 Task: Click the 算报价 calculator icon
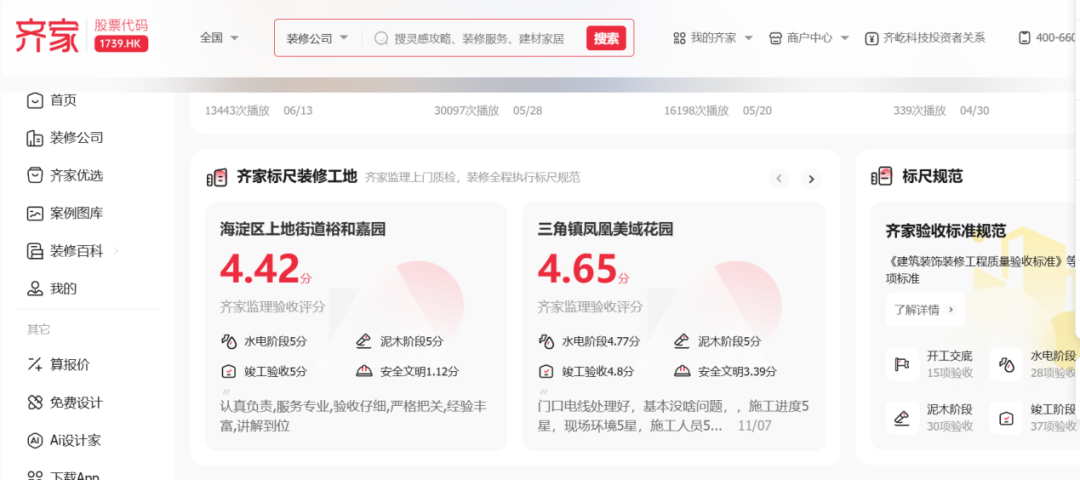coord(36,365)
